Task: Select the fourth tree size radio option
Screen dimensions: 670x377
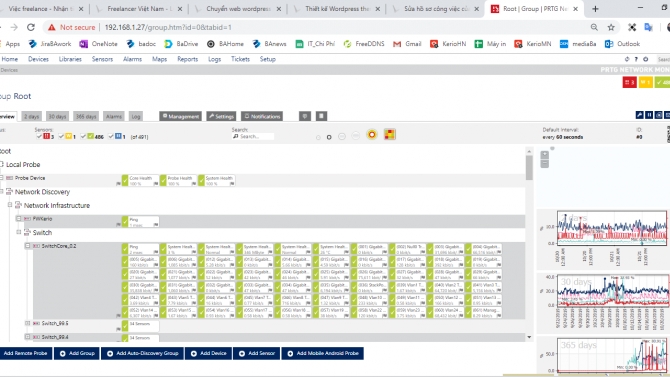Action: 356,136
